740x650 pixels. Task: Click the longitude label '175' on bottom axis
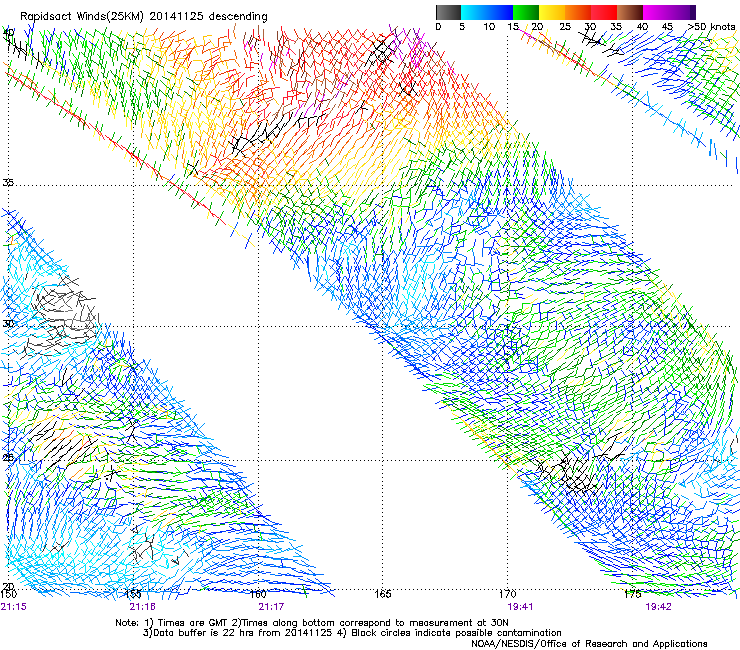pyautogui.click(x=632, y=594)
